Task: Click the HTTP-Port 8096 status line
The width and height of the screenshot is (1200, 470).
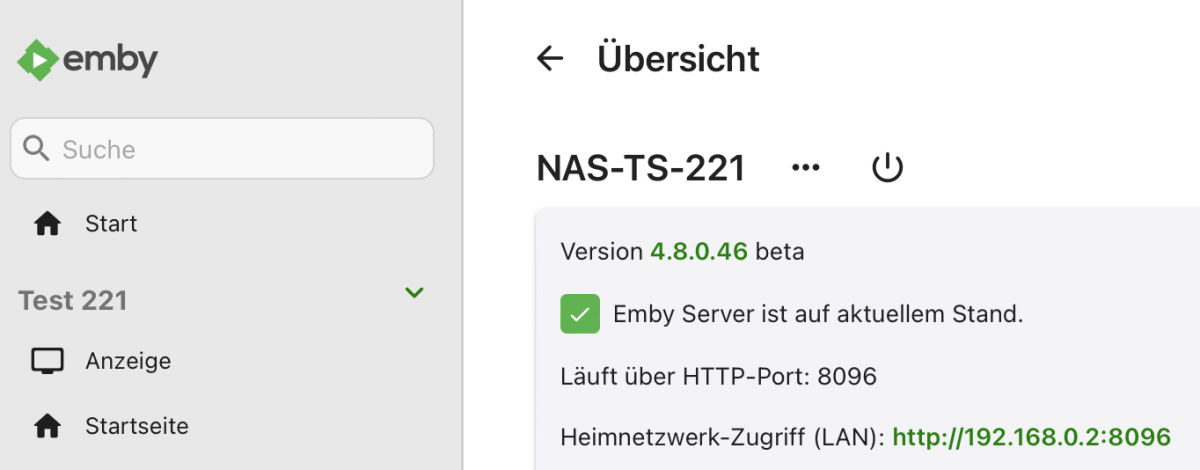Action: 718,377
